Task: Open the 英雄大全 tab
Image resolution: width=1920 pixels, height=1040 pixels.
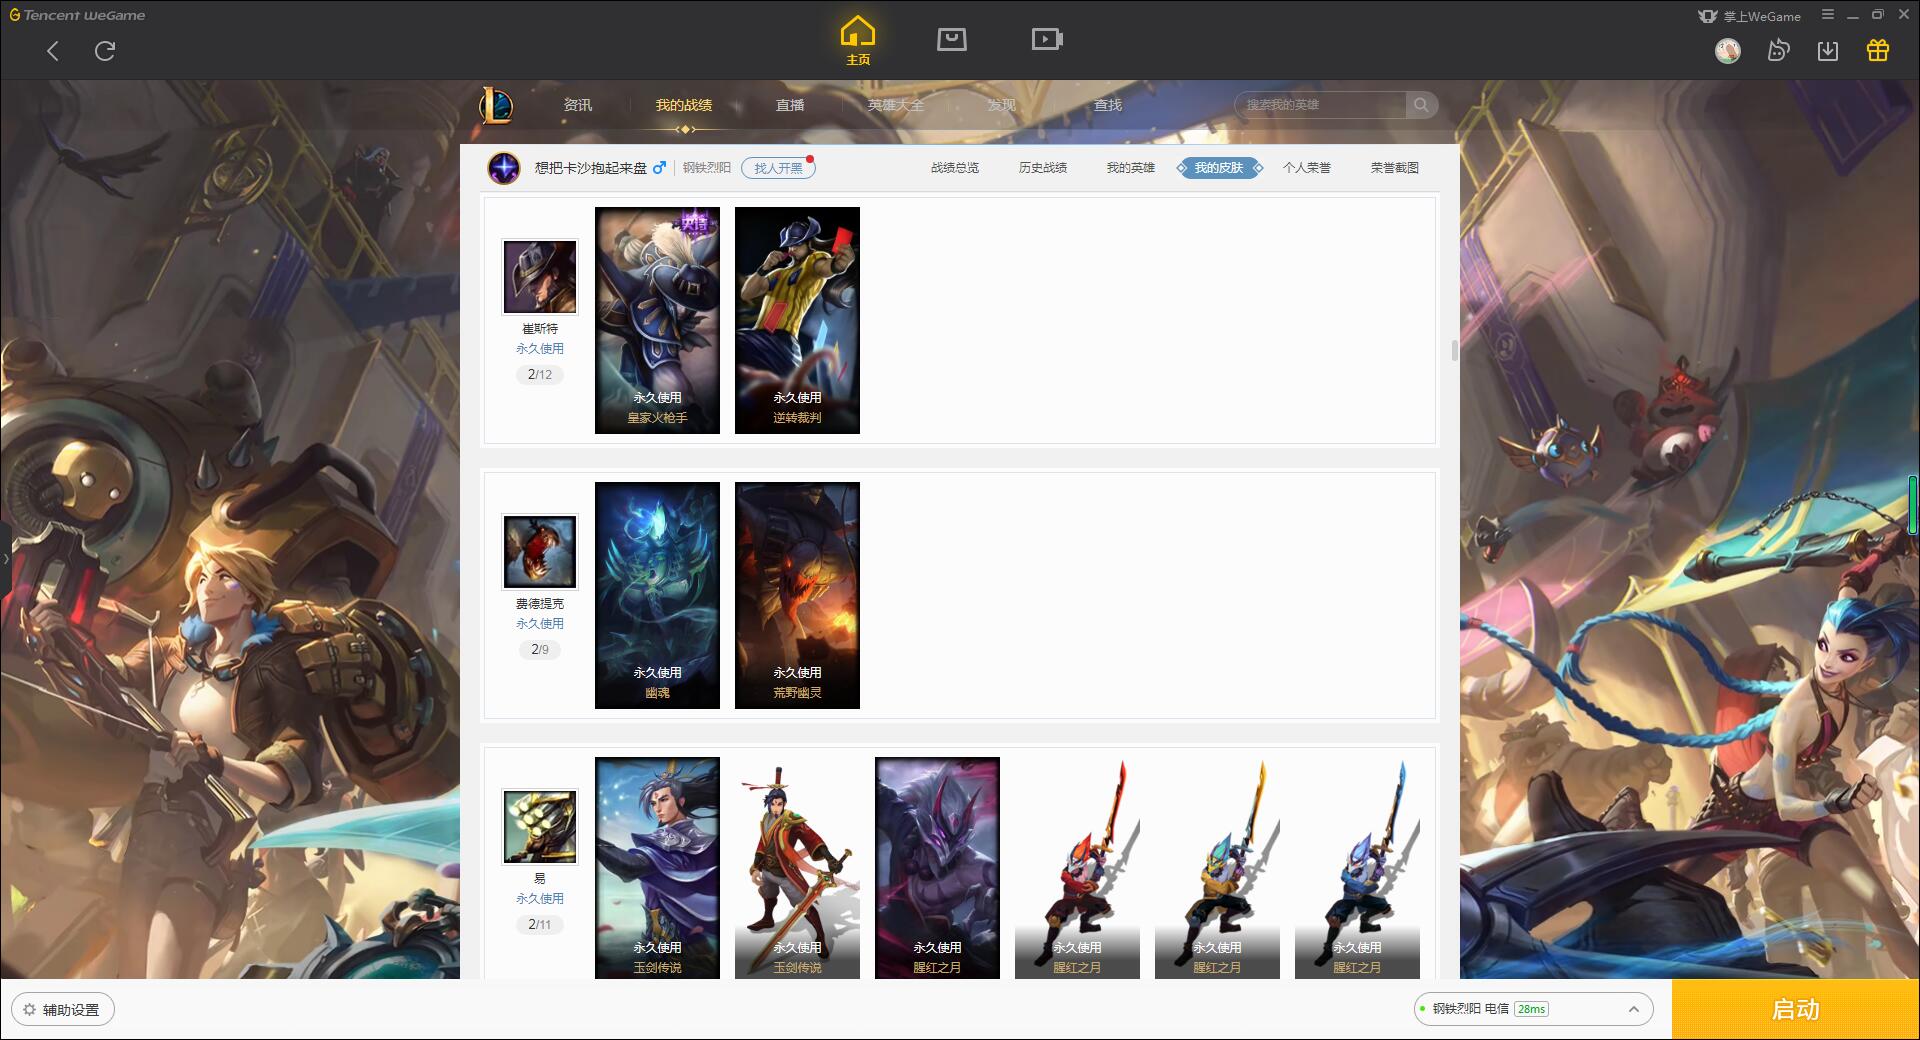Action: pos(896,105)
